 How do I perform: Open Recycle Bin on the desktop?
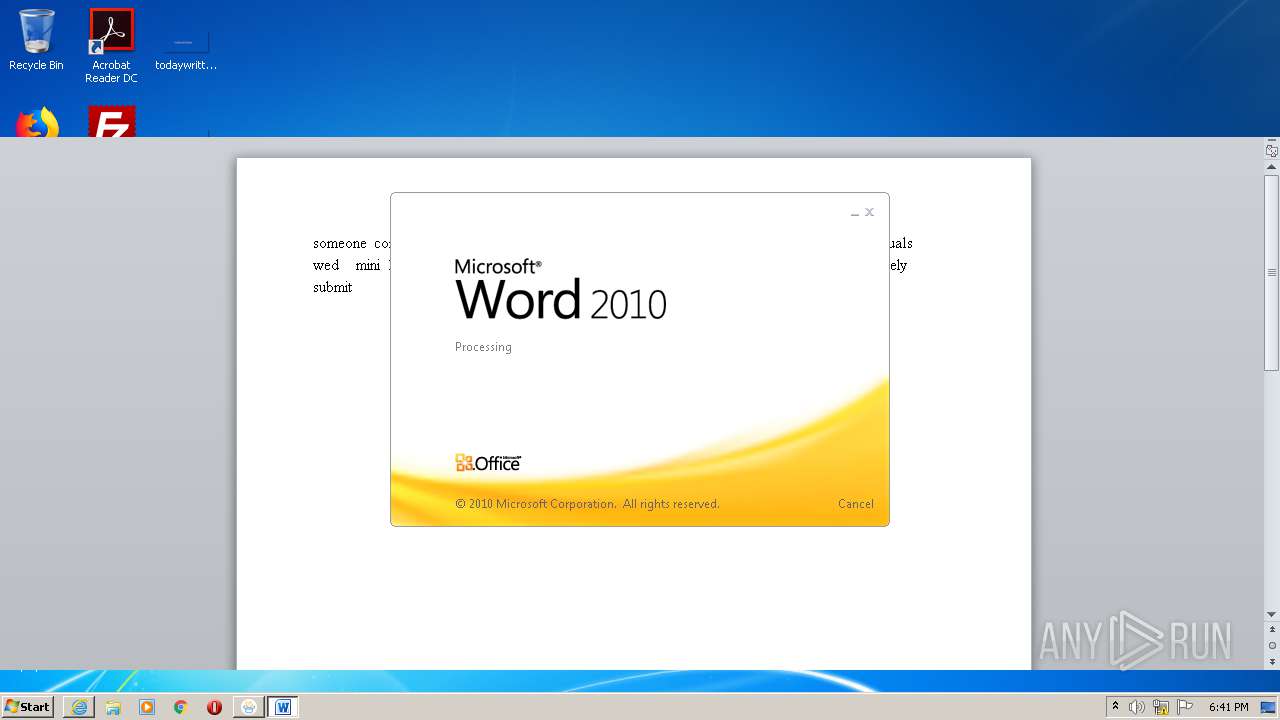point(36,40)
